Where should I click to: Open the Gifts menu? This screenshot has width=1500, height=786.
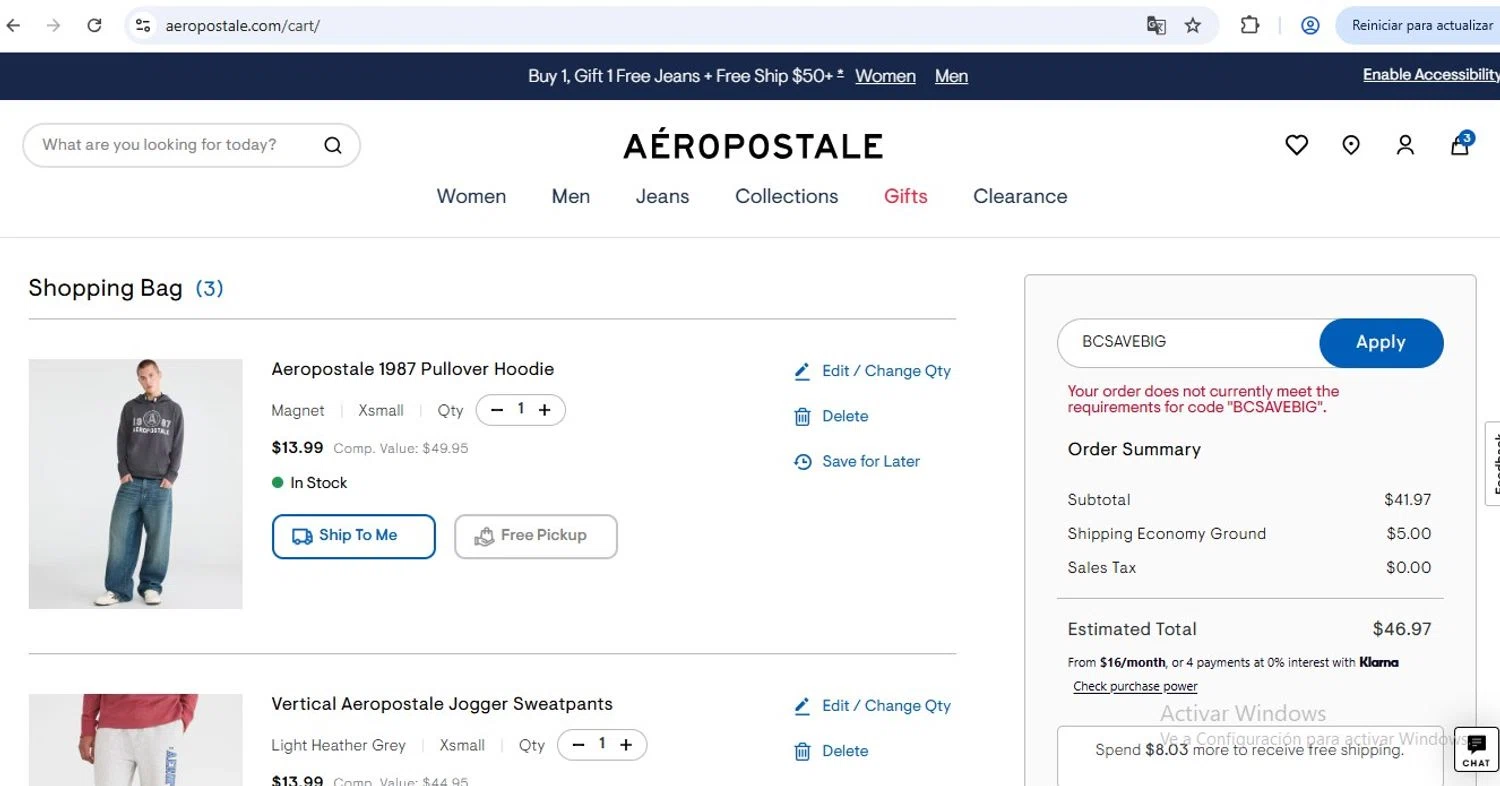click(x=906, y=196)
